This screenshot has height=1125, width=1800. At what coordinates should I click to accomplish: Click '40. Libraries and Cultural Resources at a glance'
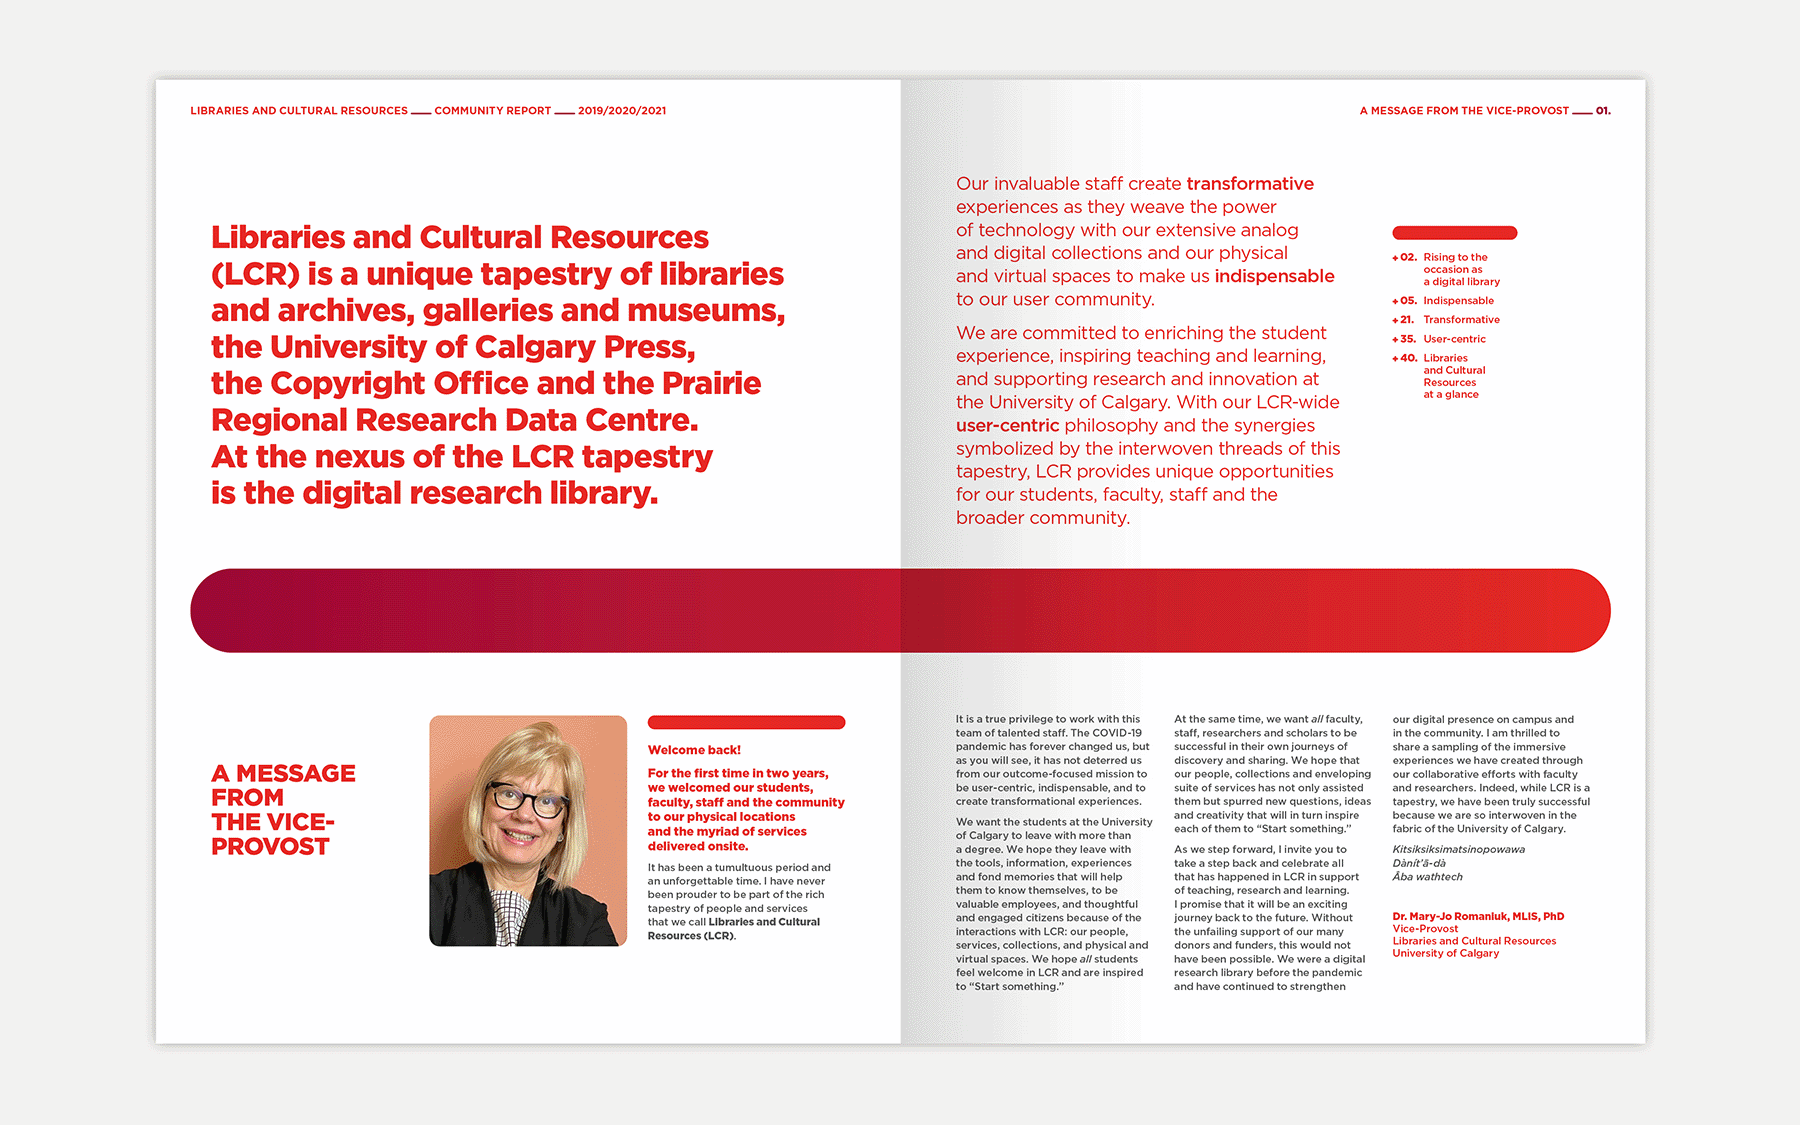(x=1439, y=376)
